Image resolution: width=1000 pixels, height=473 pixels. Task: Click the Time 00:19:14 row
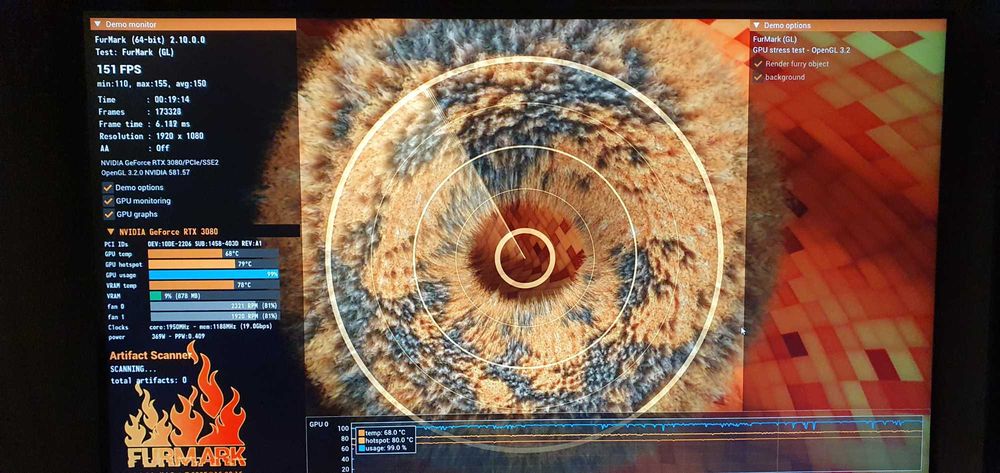click(143, 100)
